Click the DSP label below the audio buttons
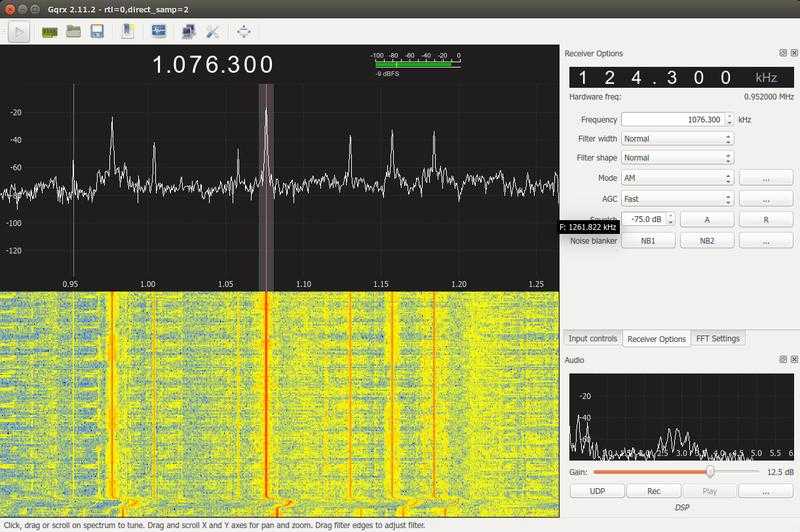 682,508
